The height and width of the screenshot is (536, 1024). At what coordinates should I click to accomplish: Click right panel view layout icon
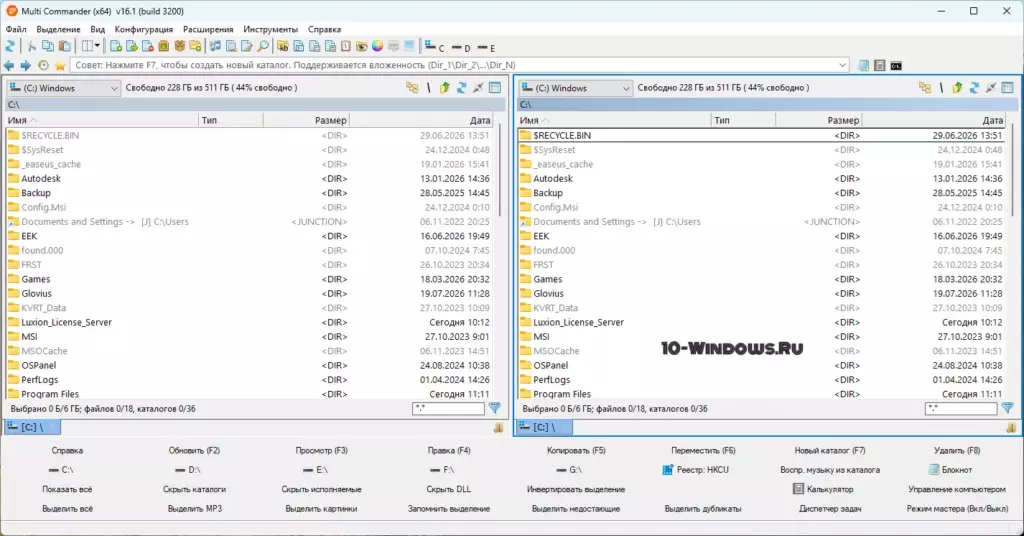coord(1008,87)
